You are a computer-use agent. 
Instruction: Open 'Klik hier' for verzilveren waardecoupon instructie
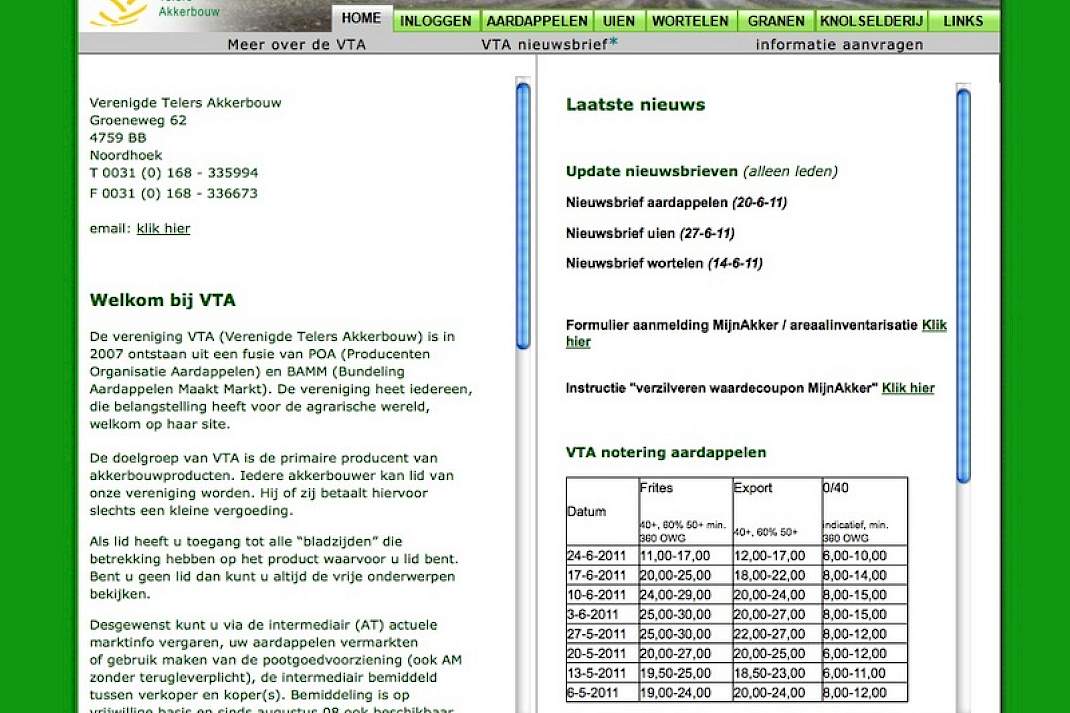(908, 388)
